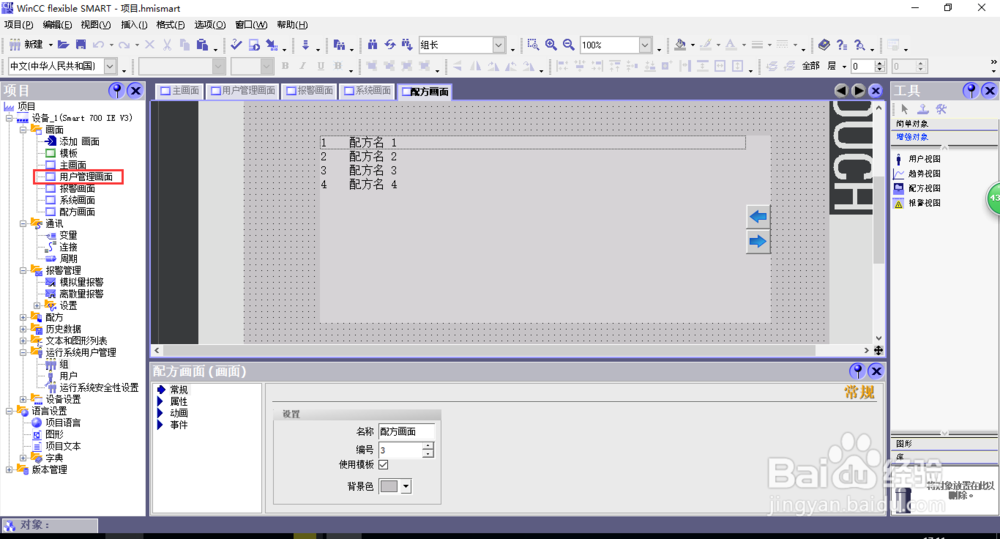Save the project with the floppy disk icon
Image resolution: width=1000 pixels, height=539 pixels.
(80, 45)
